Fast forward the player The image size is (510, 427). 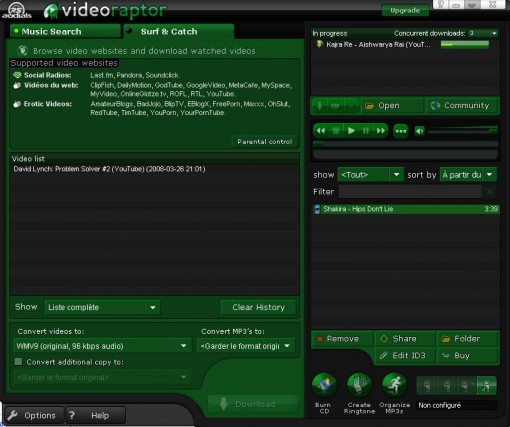(x=381, y=131)
